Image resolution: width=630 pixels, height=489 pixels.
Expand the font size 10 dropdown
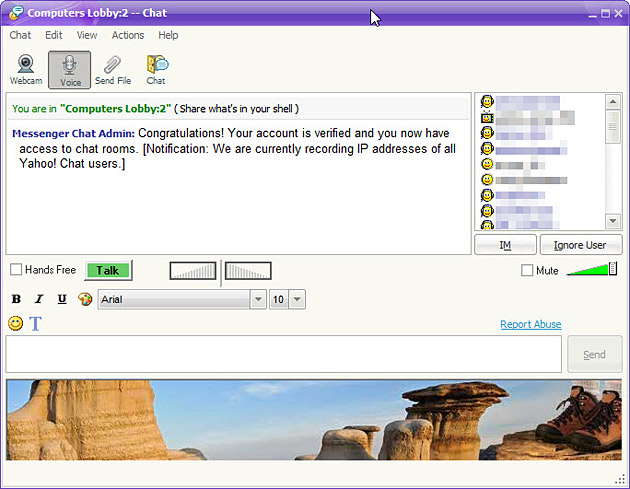(297, 299)
